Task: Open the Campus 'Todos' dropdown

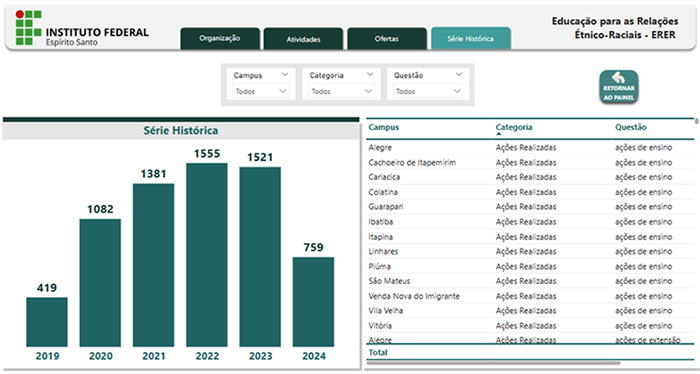Action: [x=261, y=91]
